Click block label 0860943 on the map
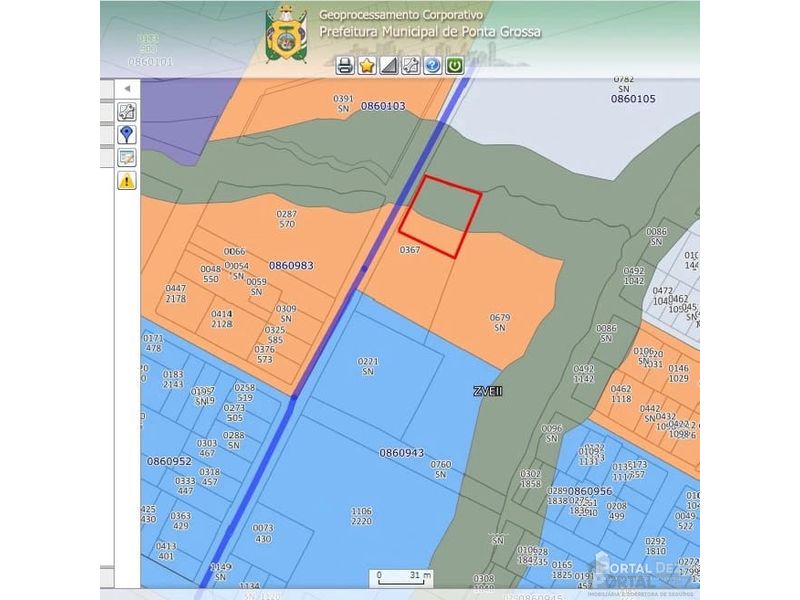 (401, 453)
